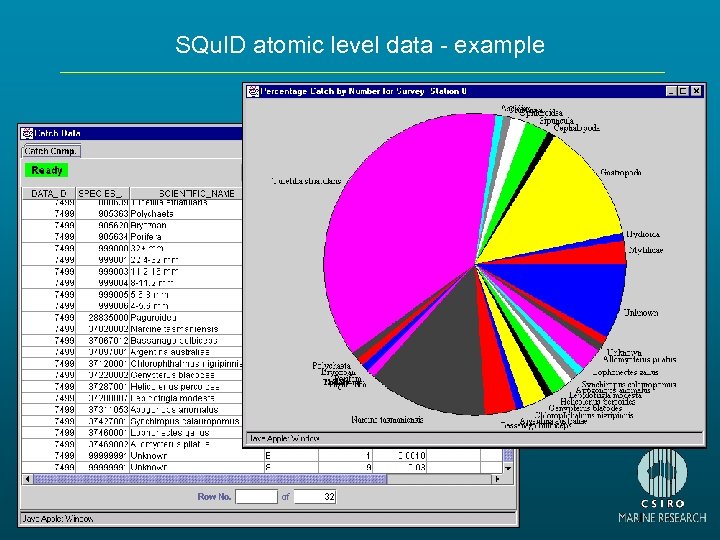Click the Cephalopoda pie label
This screenshot has height=540, width=720.
(577, 128)
